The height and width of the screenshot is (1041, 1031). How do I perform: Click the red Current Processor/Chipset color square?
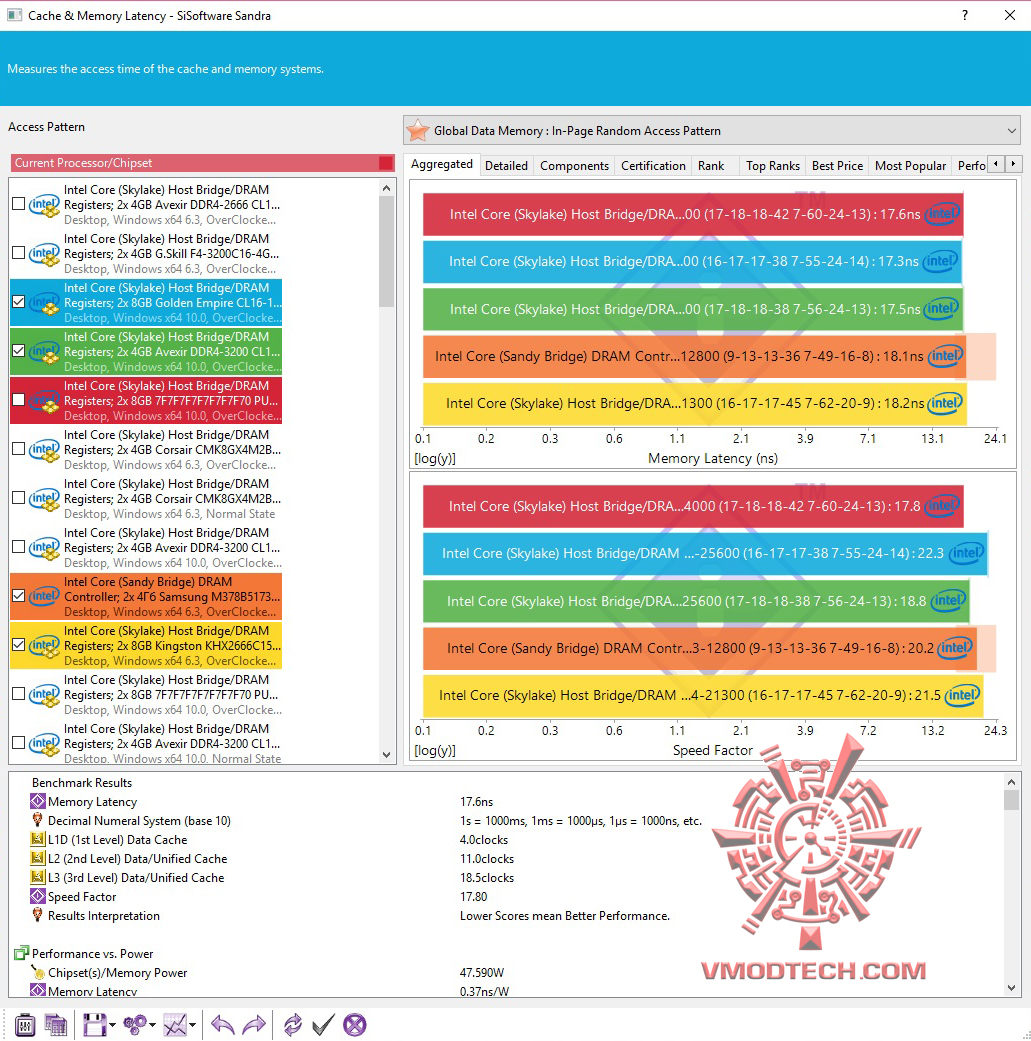[x=386, y=163]
